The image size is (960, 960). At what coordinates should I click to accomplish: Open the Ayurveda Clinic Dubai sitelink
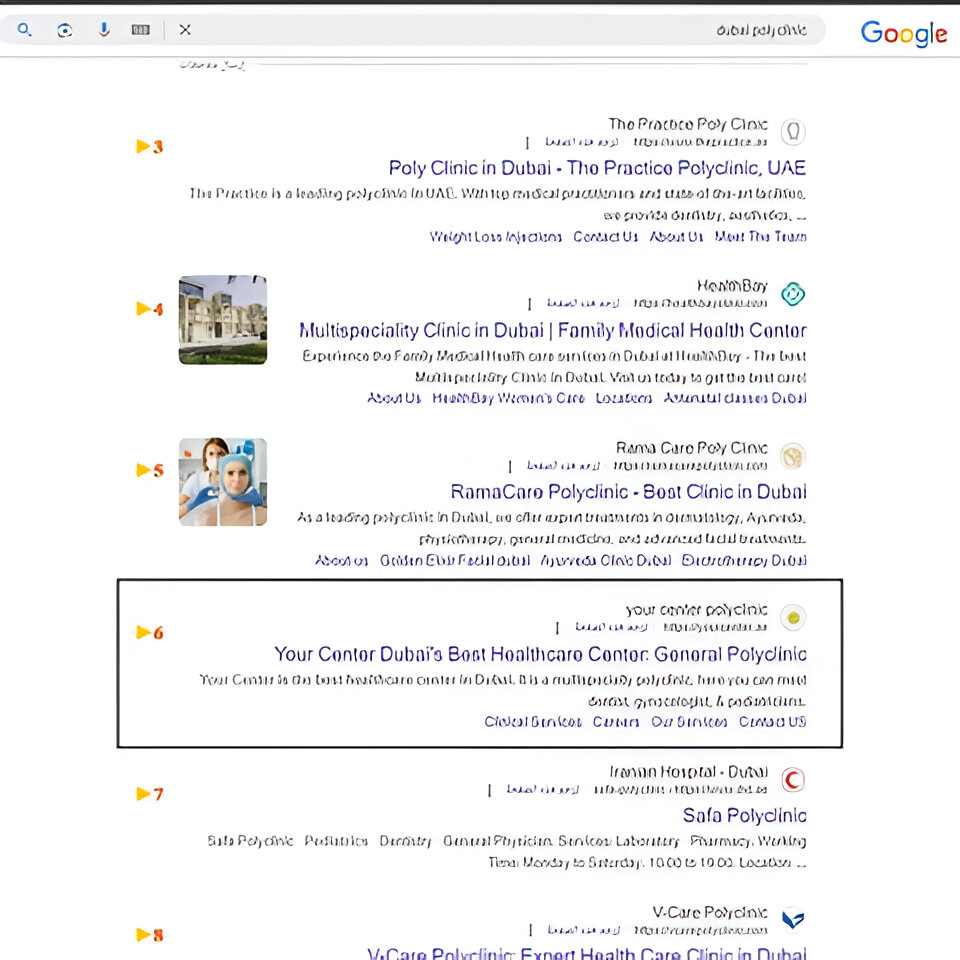(606, 561)
